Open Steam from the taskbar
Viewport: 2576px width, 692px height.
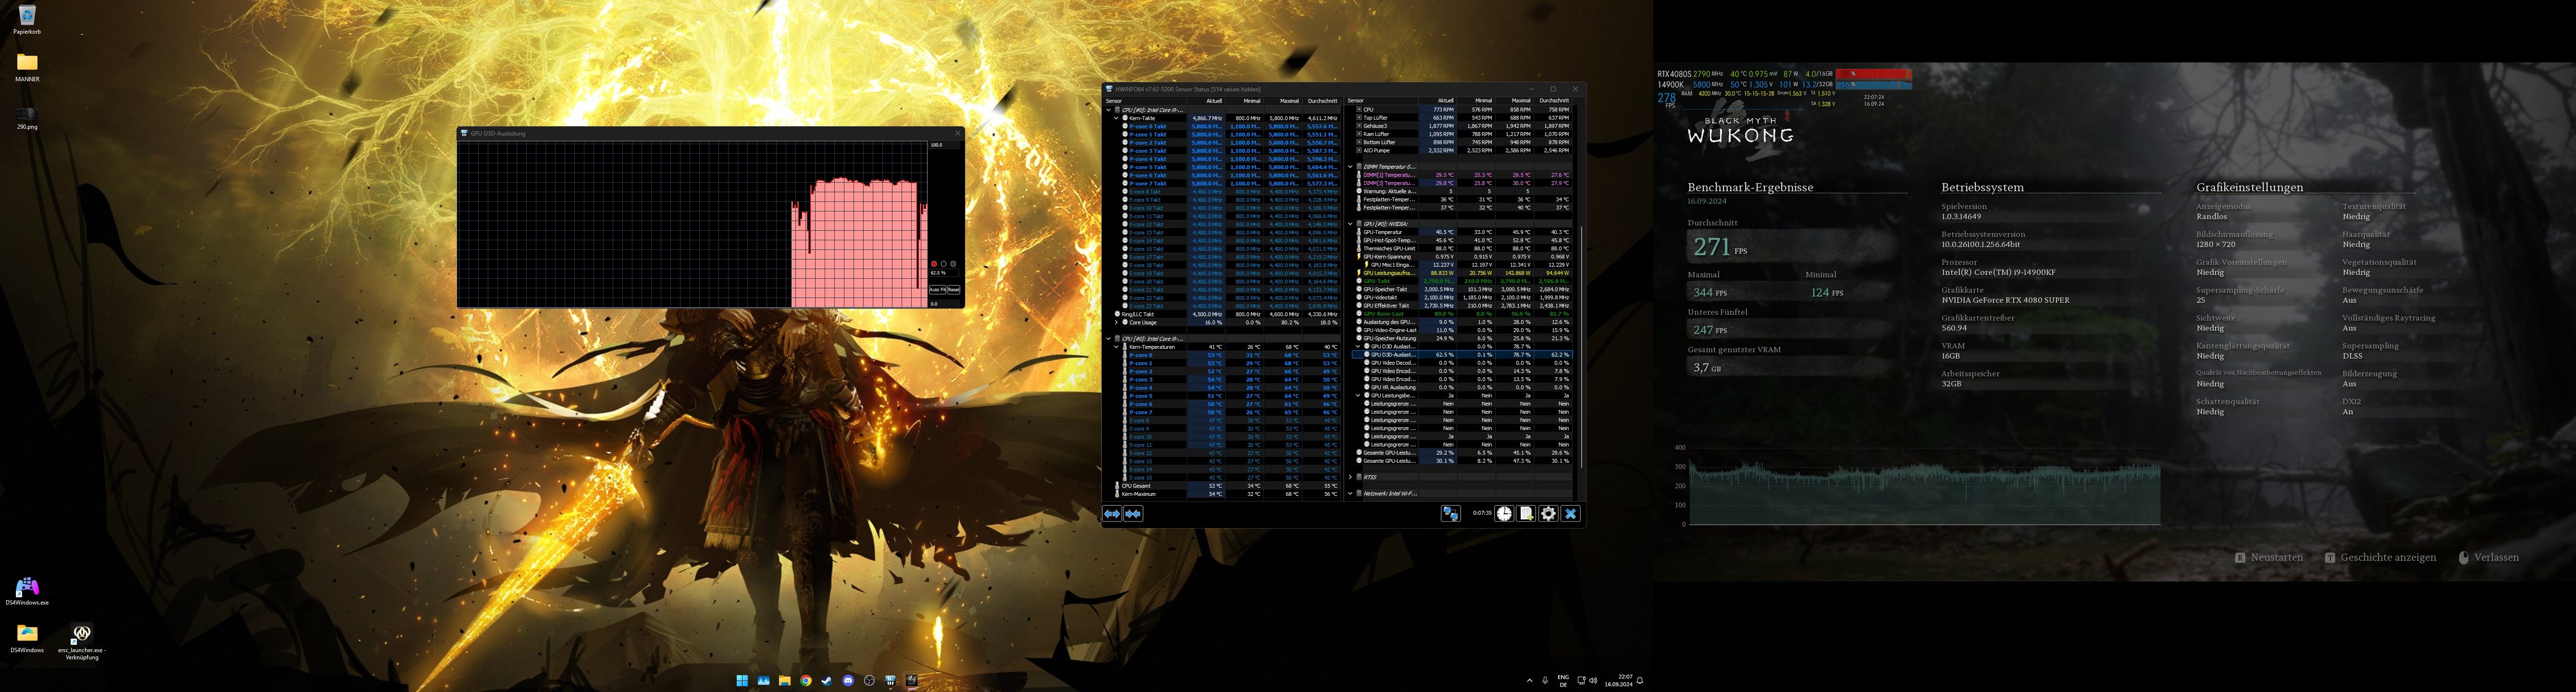pyautogui.click(x=827, y=681)
